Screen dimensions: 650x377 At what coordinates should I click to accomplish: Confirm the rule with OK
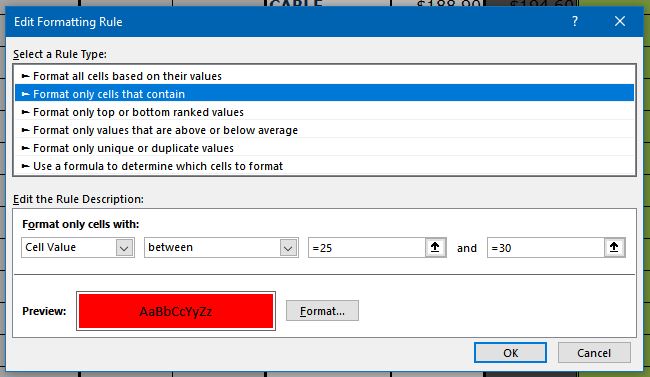pos(510,353)
